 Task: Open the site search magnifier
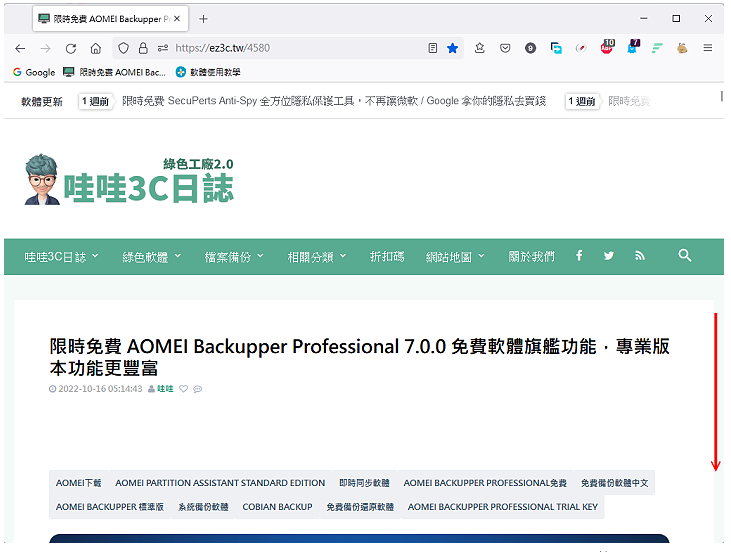(x=684, y=255)
